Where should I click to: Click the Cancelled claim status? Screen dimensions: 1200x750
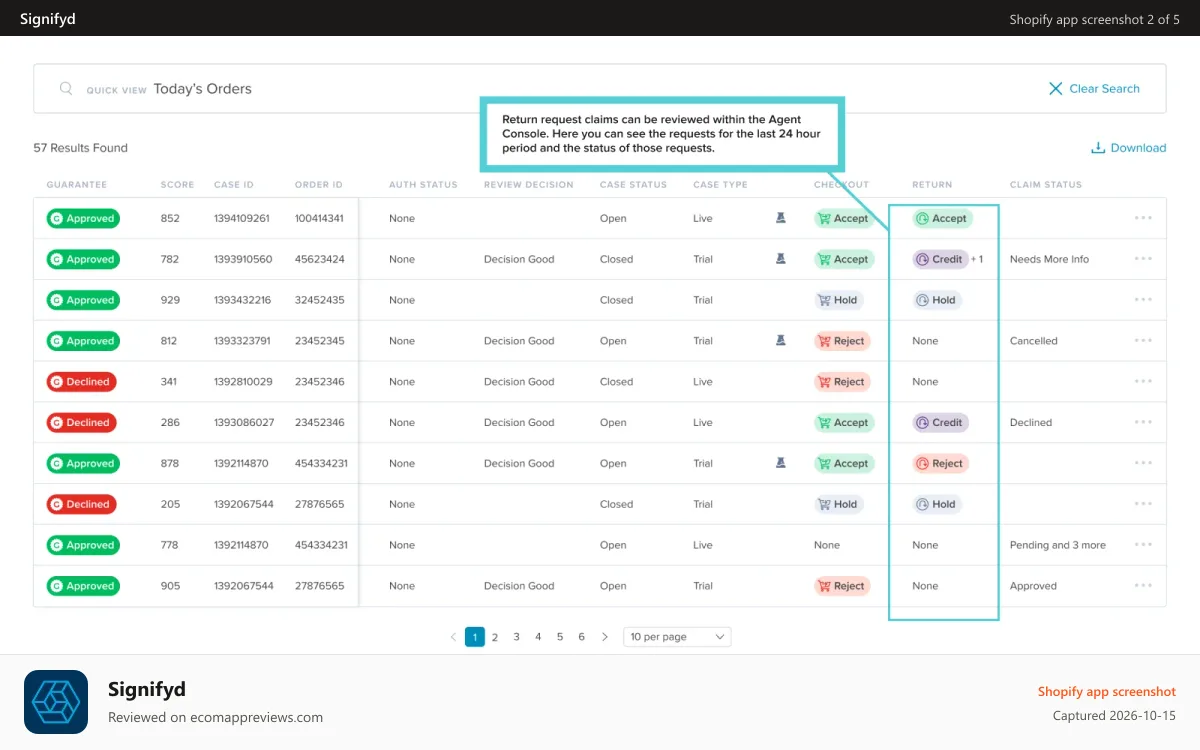pyautogui.click(x=1034, y=341)
